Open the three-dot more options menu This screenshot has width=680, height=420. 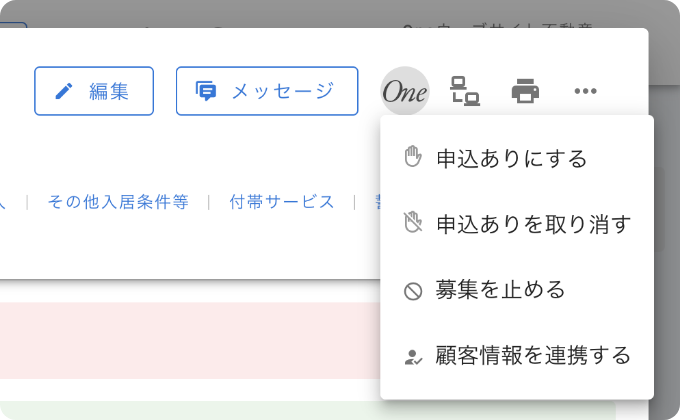(x=585, y=91)
